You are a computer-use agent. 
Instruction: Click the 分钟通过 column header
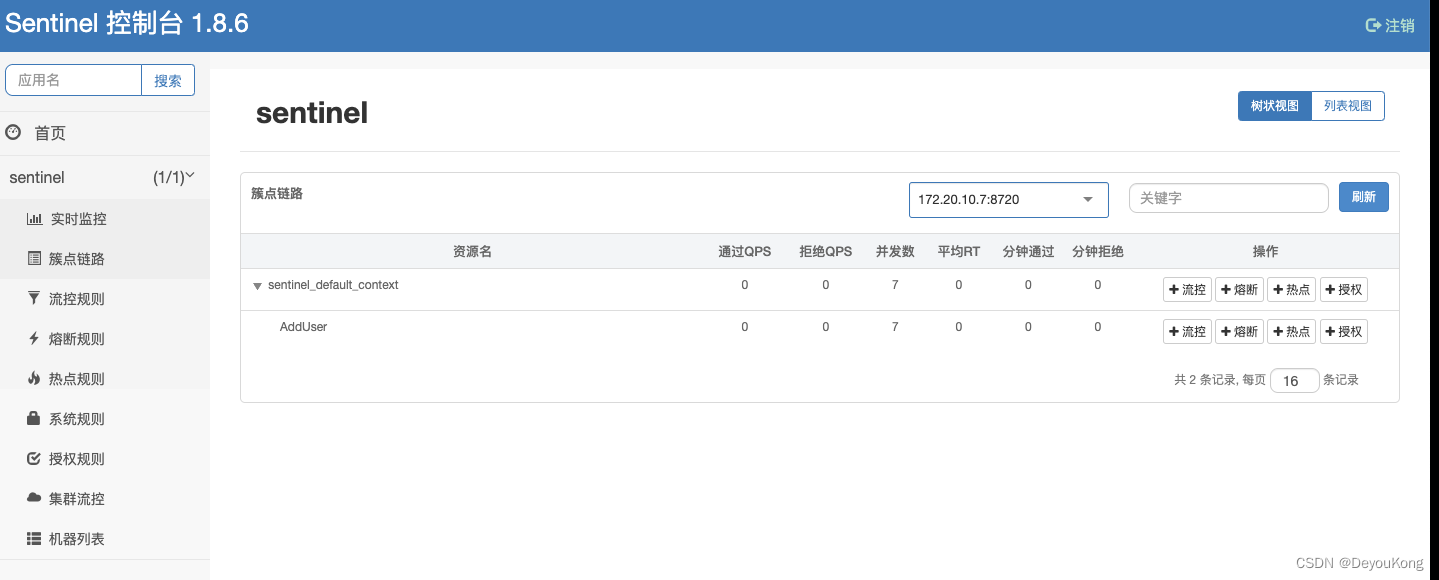1028,252
